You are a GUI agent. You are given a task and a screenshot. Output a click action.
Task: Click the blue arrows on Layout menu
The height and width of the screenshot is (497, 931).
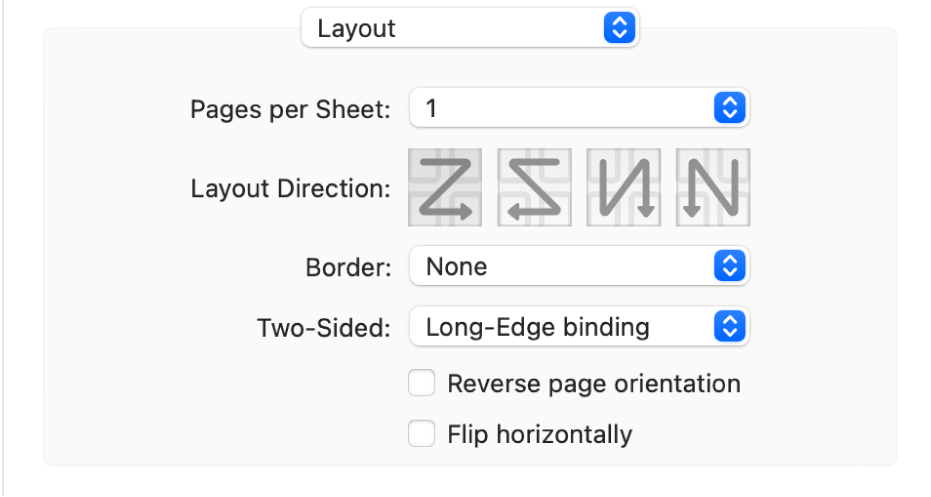coord(620,29)
